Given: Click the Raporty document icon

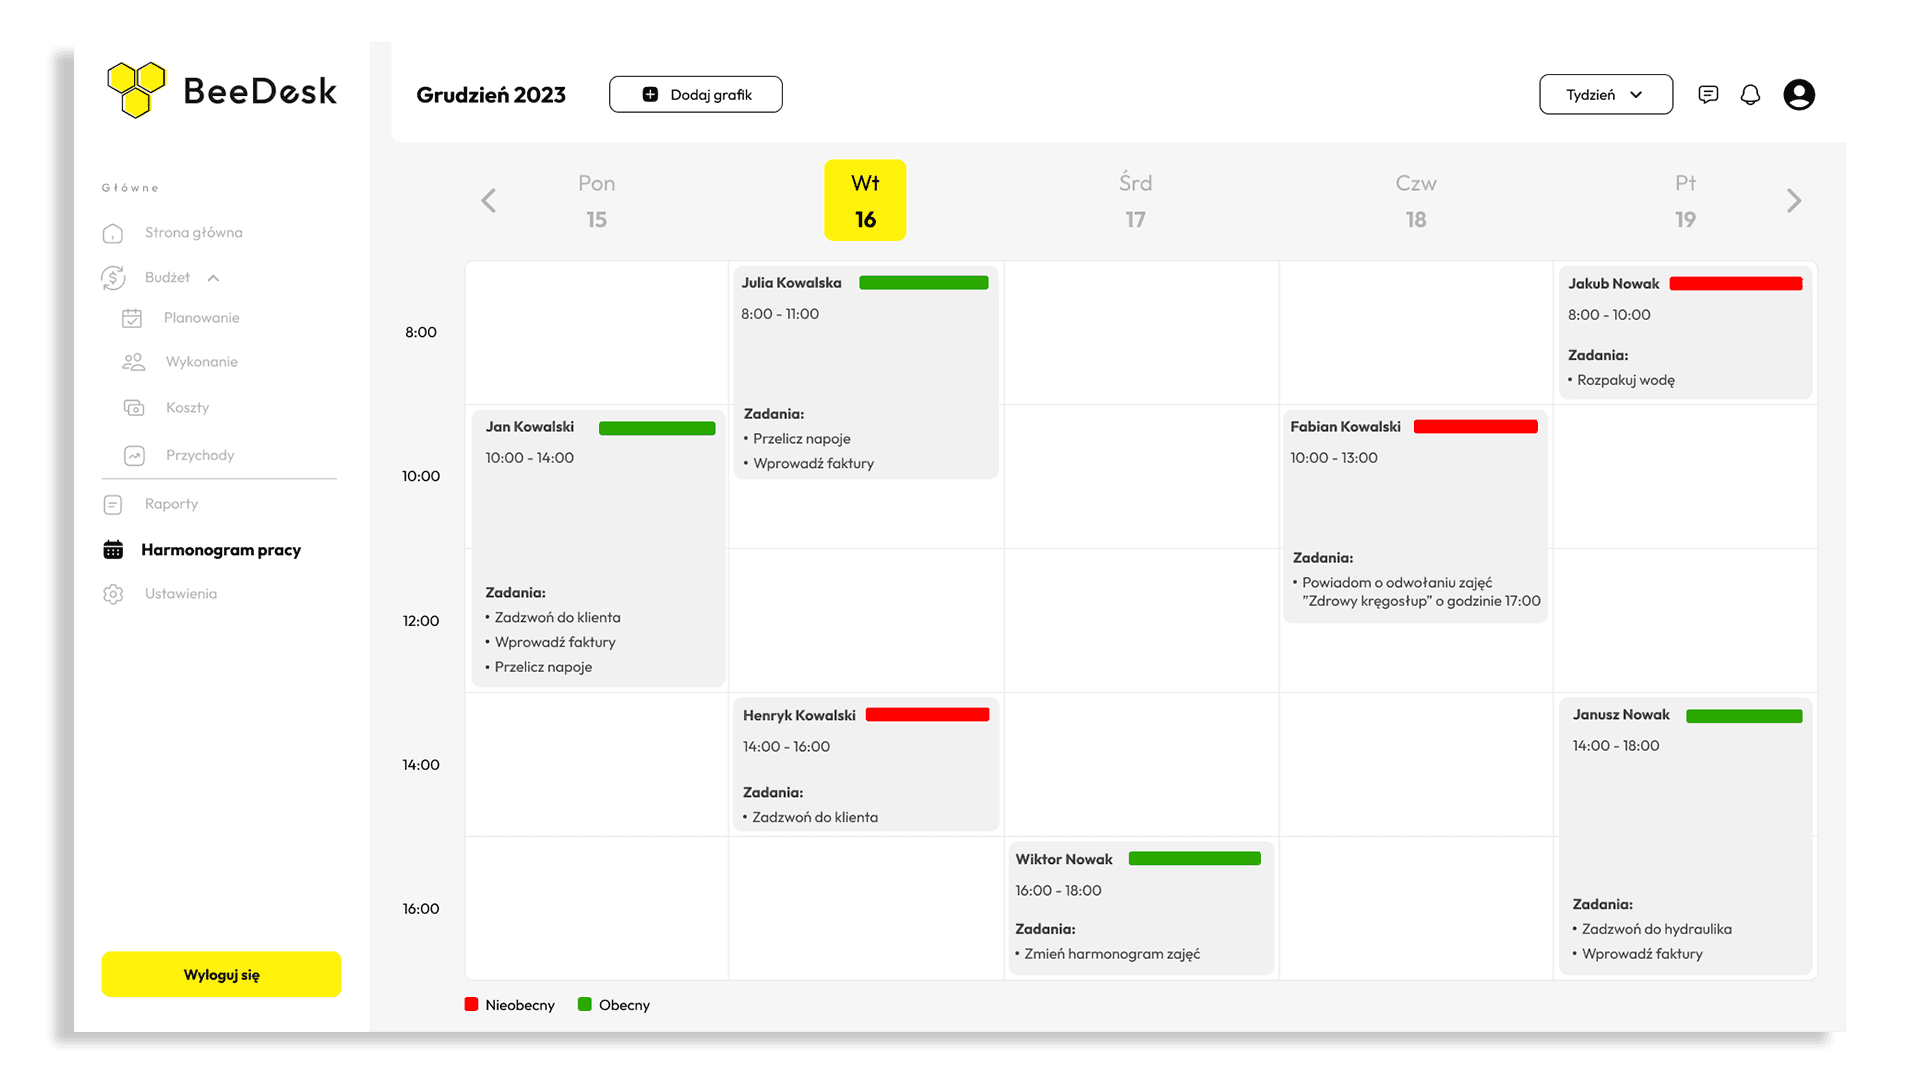Looking at the screenshot, I should 113,505.
